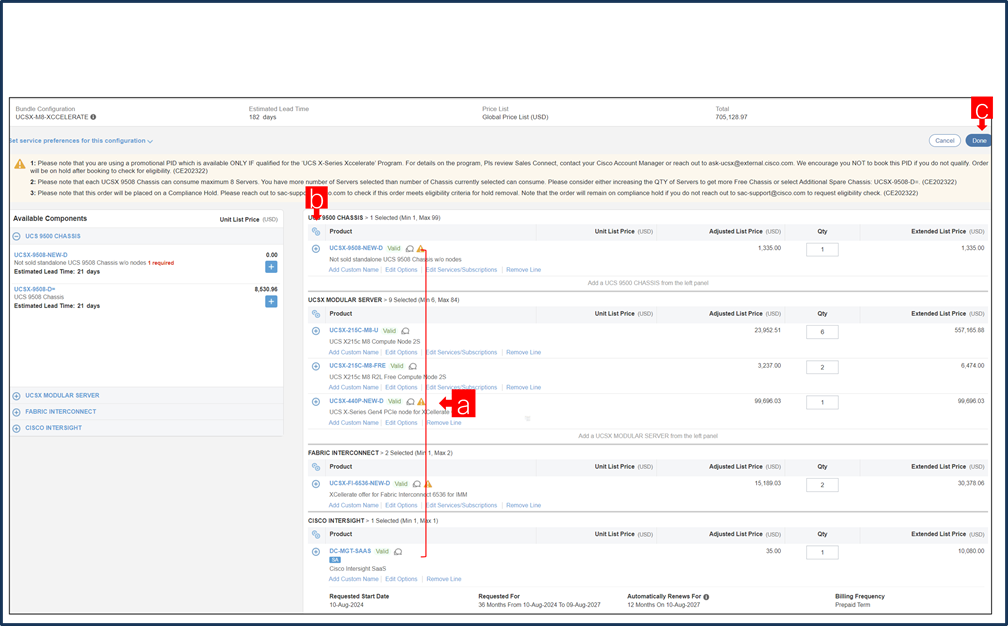Screen dimensions: 1008x626
Task: Add UCSX-9508-NEW-D using its plus button
Action: click(271, 267)
